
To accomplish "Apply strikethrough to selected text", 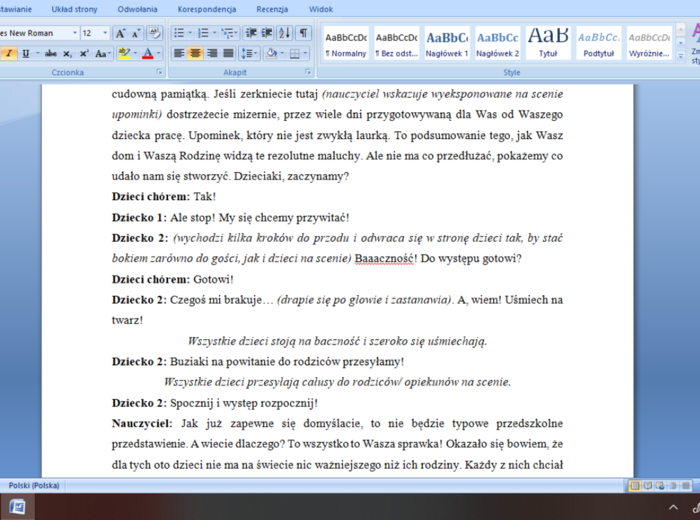I will tap(51, 53).
